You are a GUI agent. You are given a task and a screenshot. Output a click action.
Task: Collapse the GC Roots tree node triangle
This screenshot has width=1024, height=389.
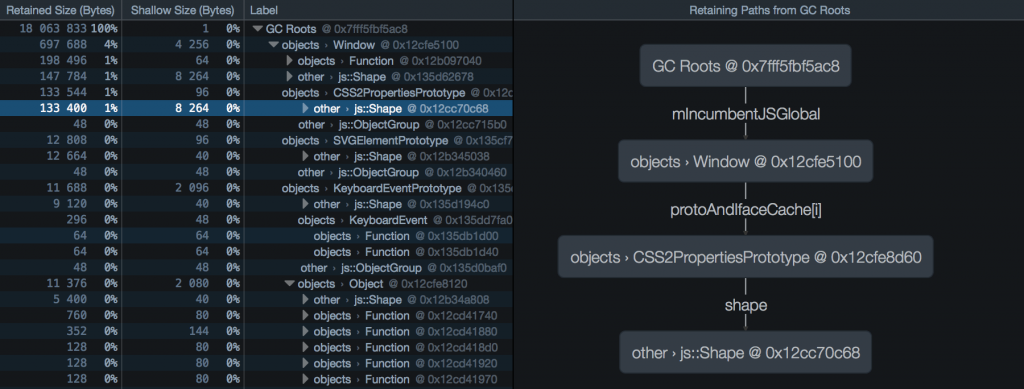(257, 29)
